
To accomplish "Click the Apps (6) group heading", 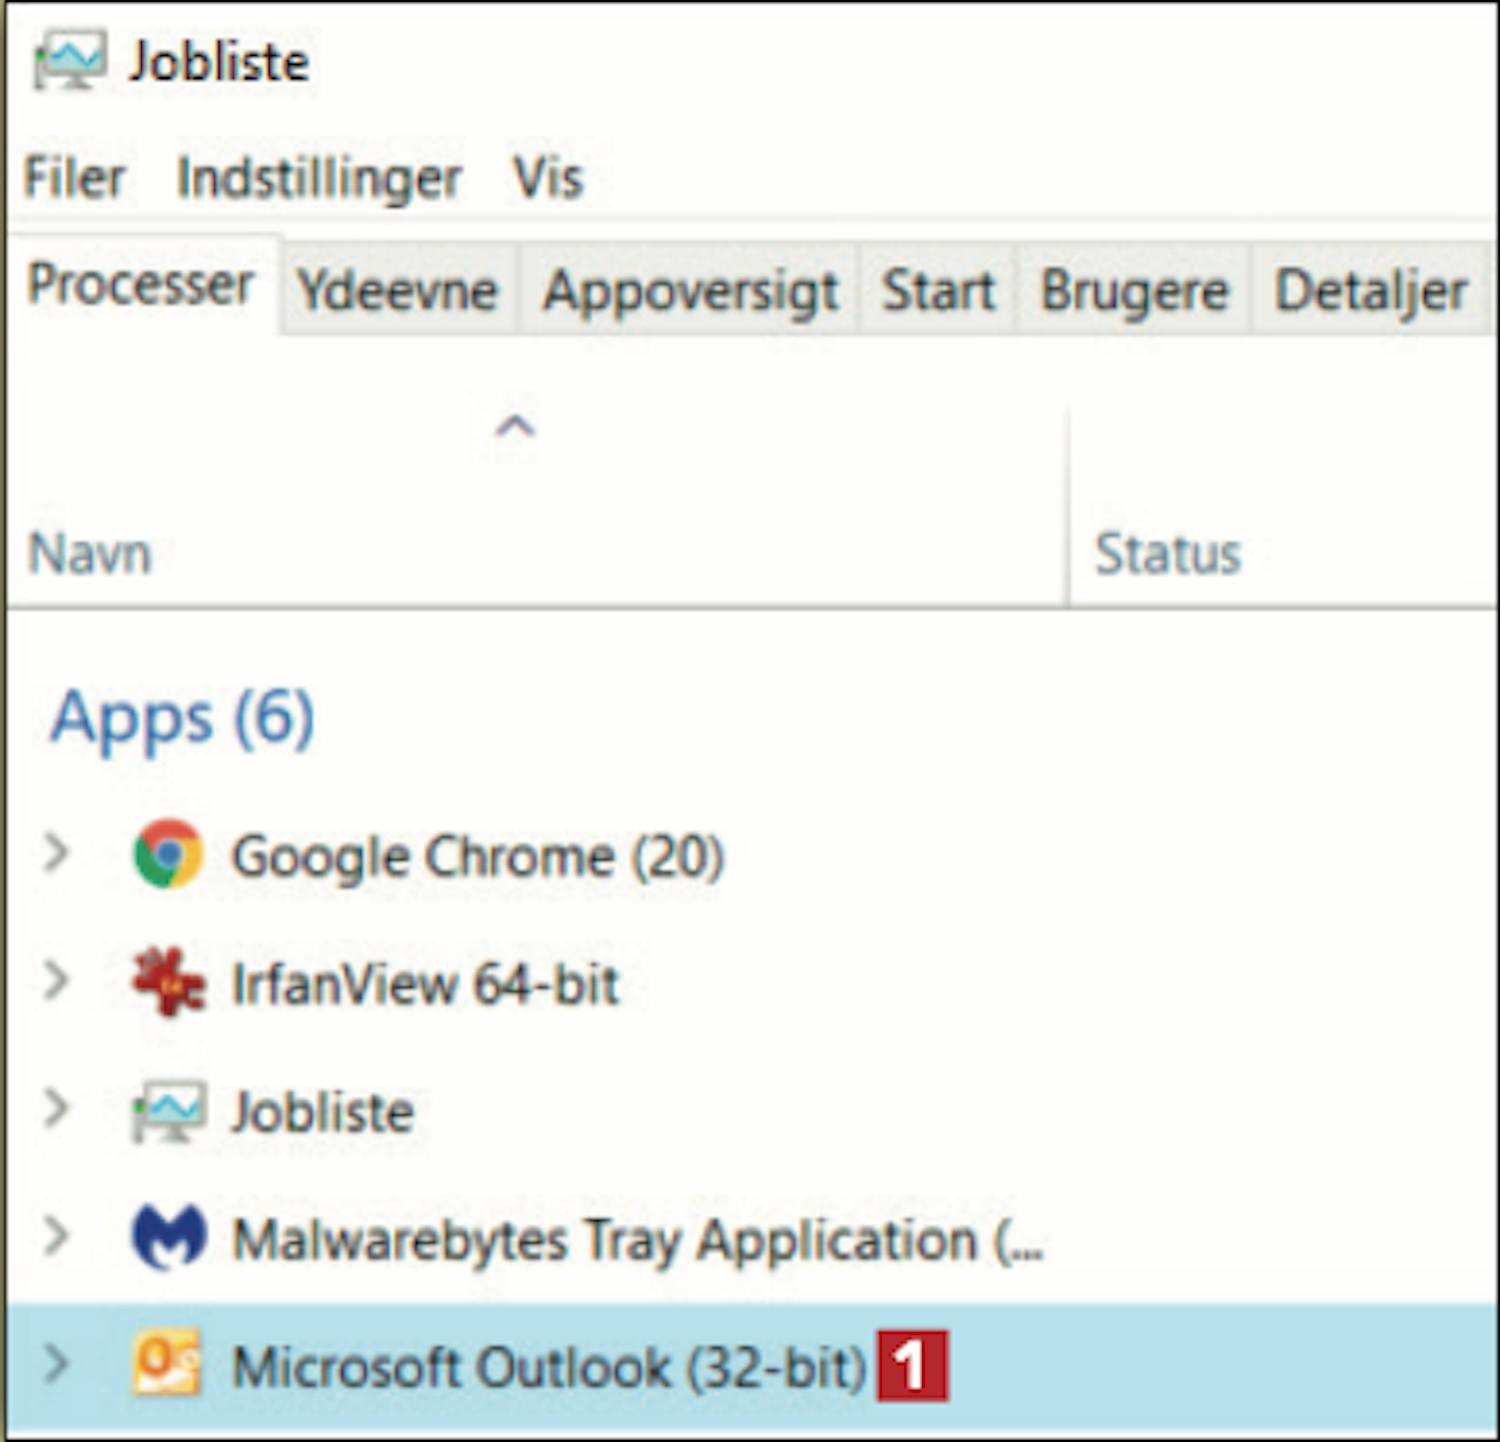I will [183, 720].
